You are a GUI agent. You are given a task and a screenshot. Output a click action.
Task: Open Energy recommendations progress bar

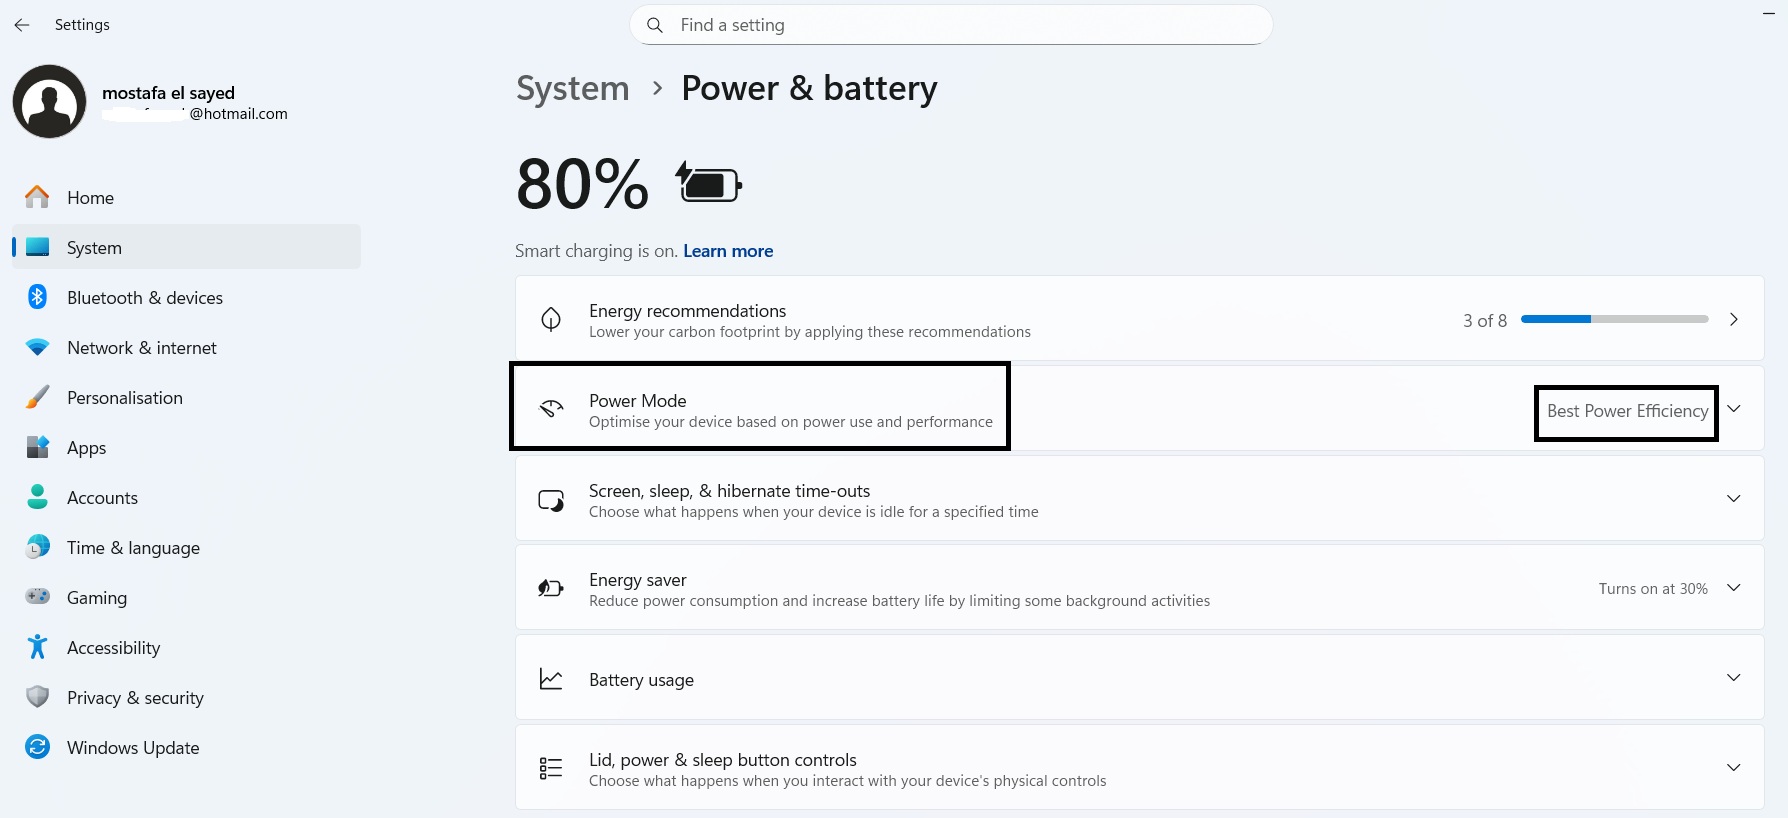click(x=1614, y=319)
